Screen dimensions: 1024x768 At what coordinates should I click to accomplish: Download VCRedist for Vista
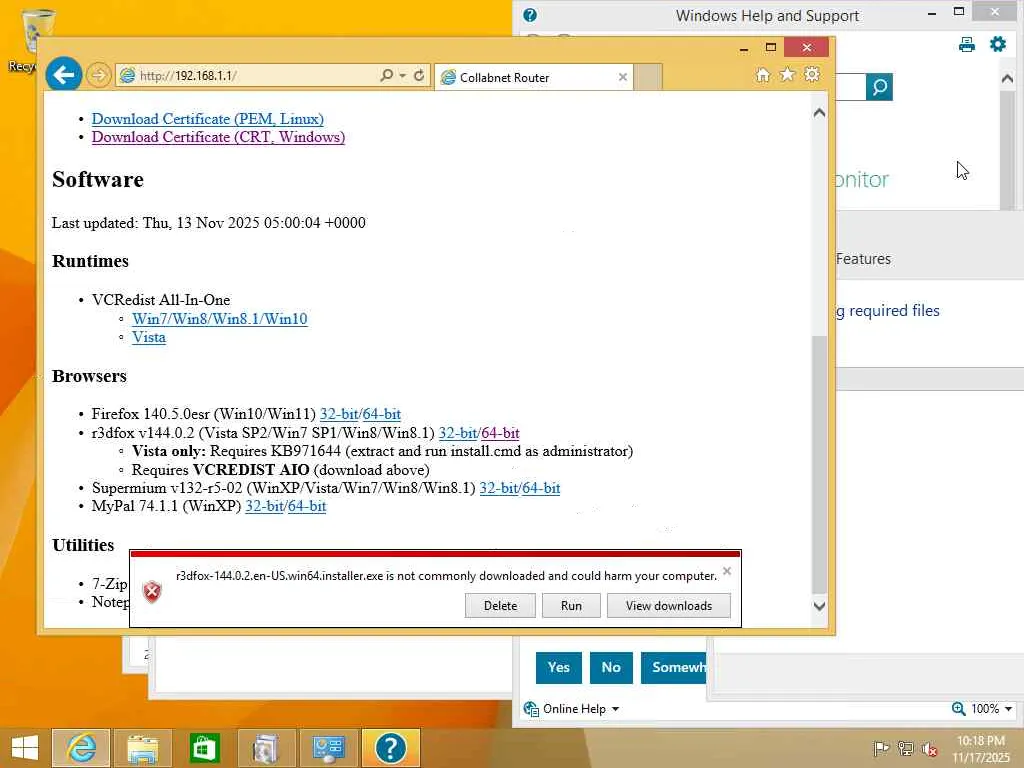pyautogui.click(x=149, y=337)
